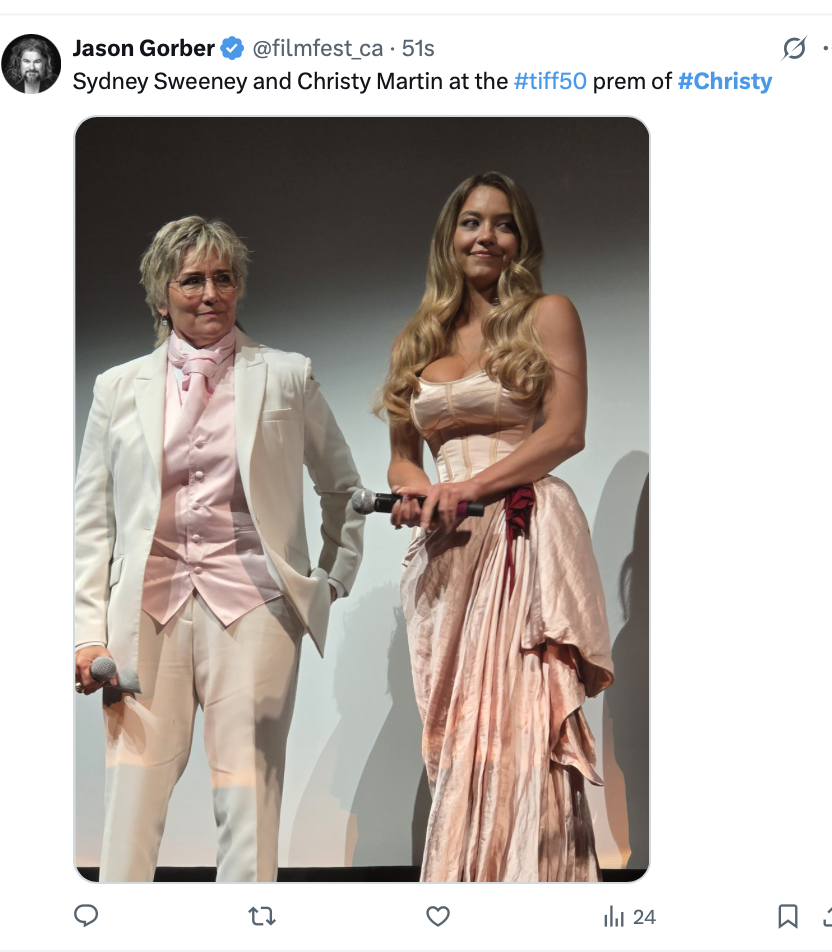Open Jason Gorber's profile avatar

tap(31, 64)
